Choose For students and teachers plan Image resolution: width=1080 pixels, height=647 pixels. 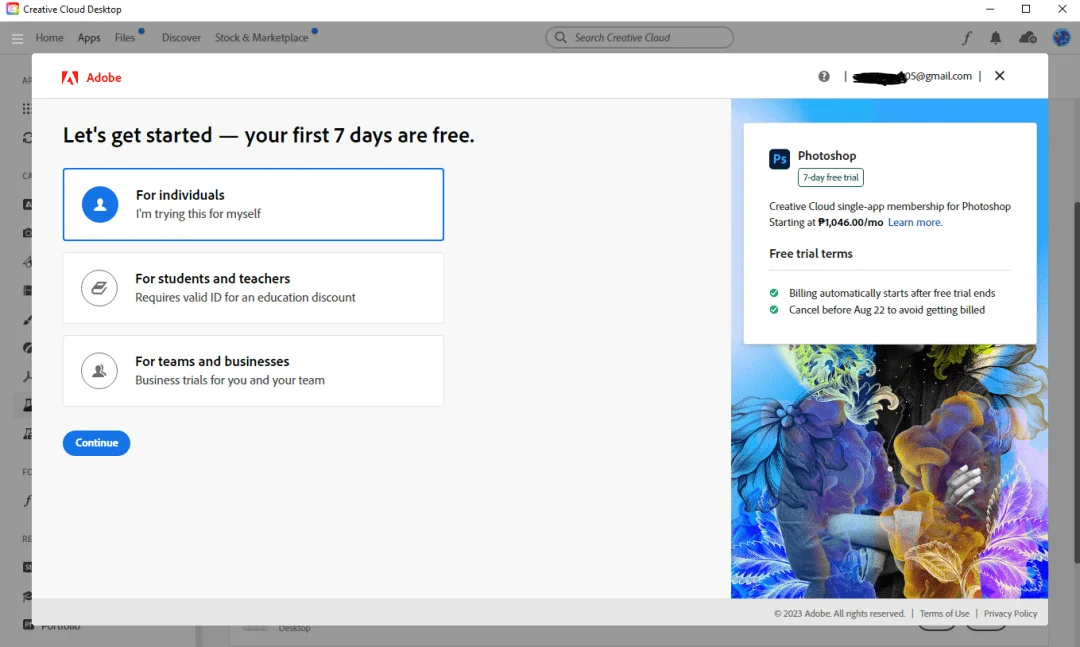point(253,288)
